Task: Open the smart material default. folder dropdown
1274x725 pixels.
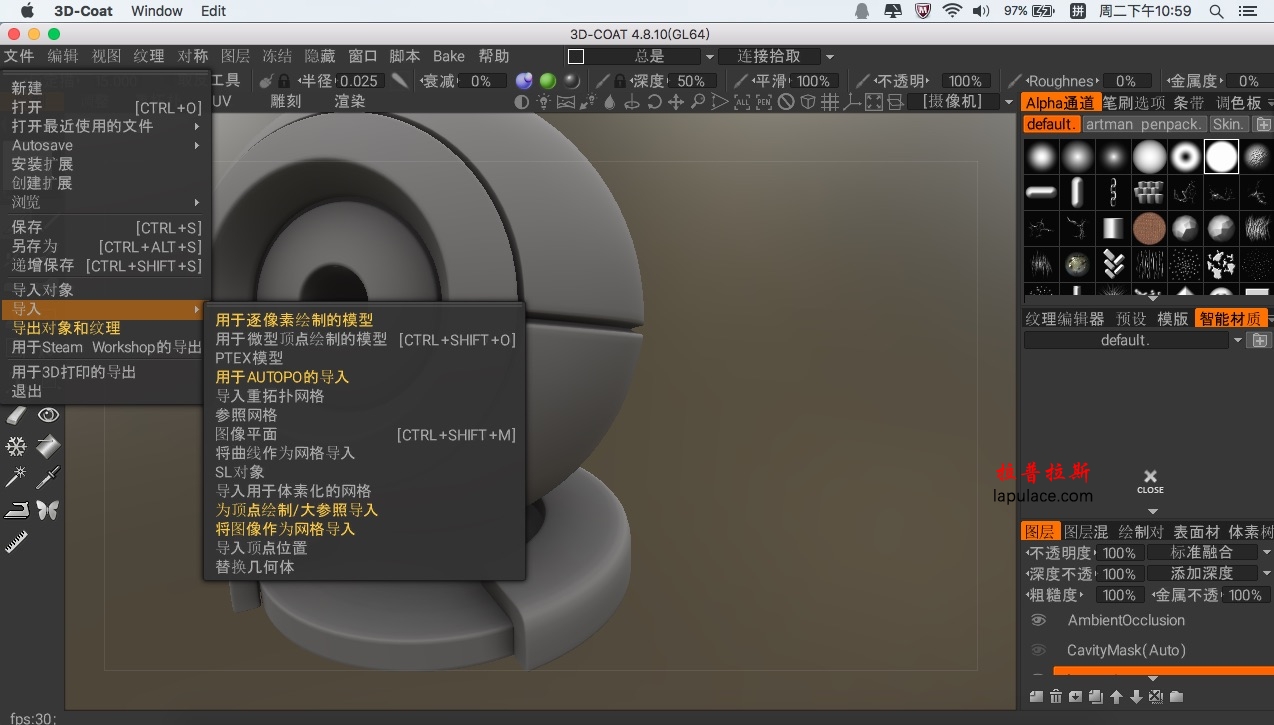Action: [1238, 341]
